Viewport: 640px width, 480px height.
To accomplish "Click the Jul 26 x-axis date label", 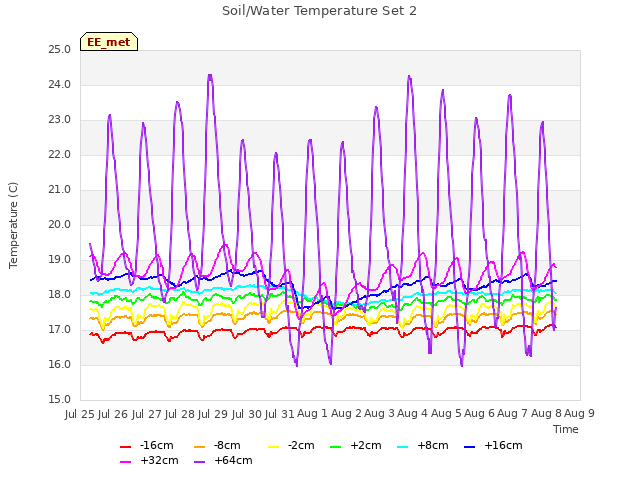I will click(x=113, y=414).
